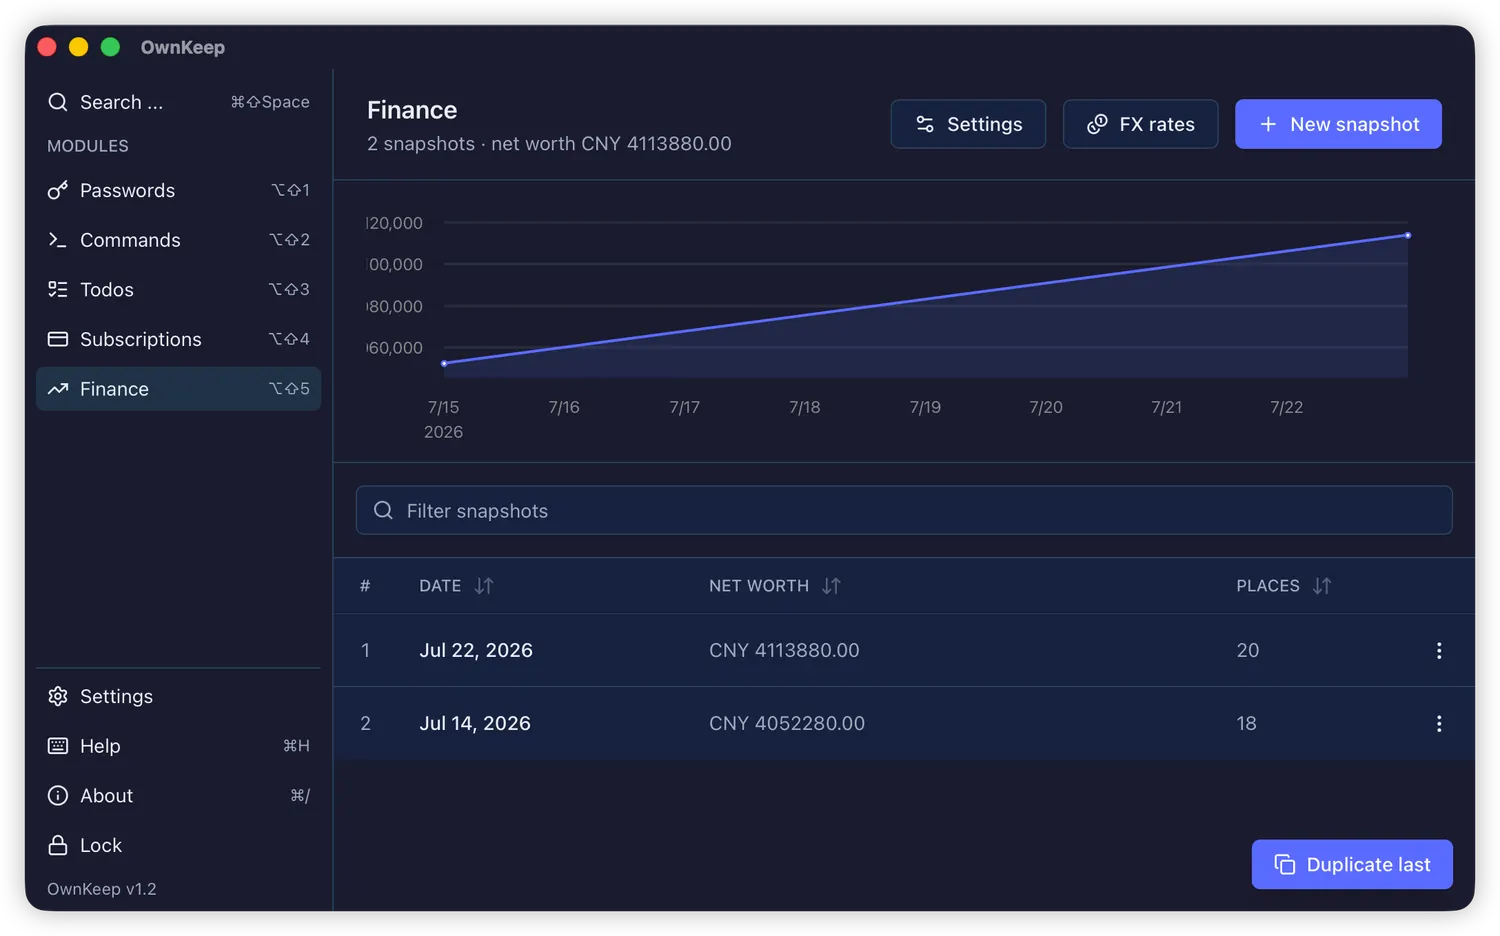Open the Help entry
Screen dimensions: 1500x936
tap(178, 746)
